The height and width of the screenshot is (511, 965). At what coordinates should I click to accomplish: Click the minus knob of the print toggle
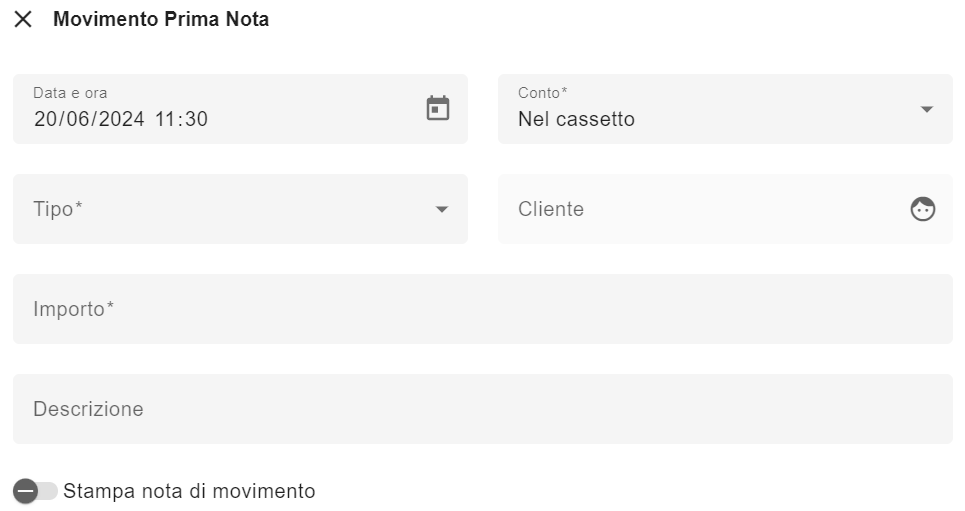click(26, 491)
